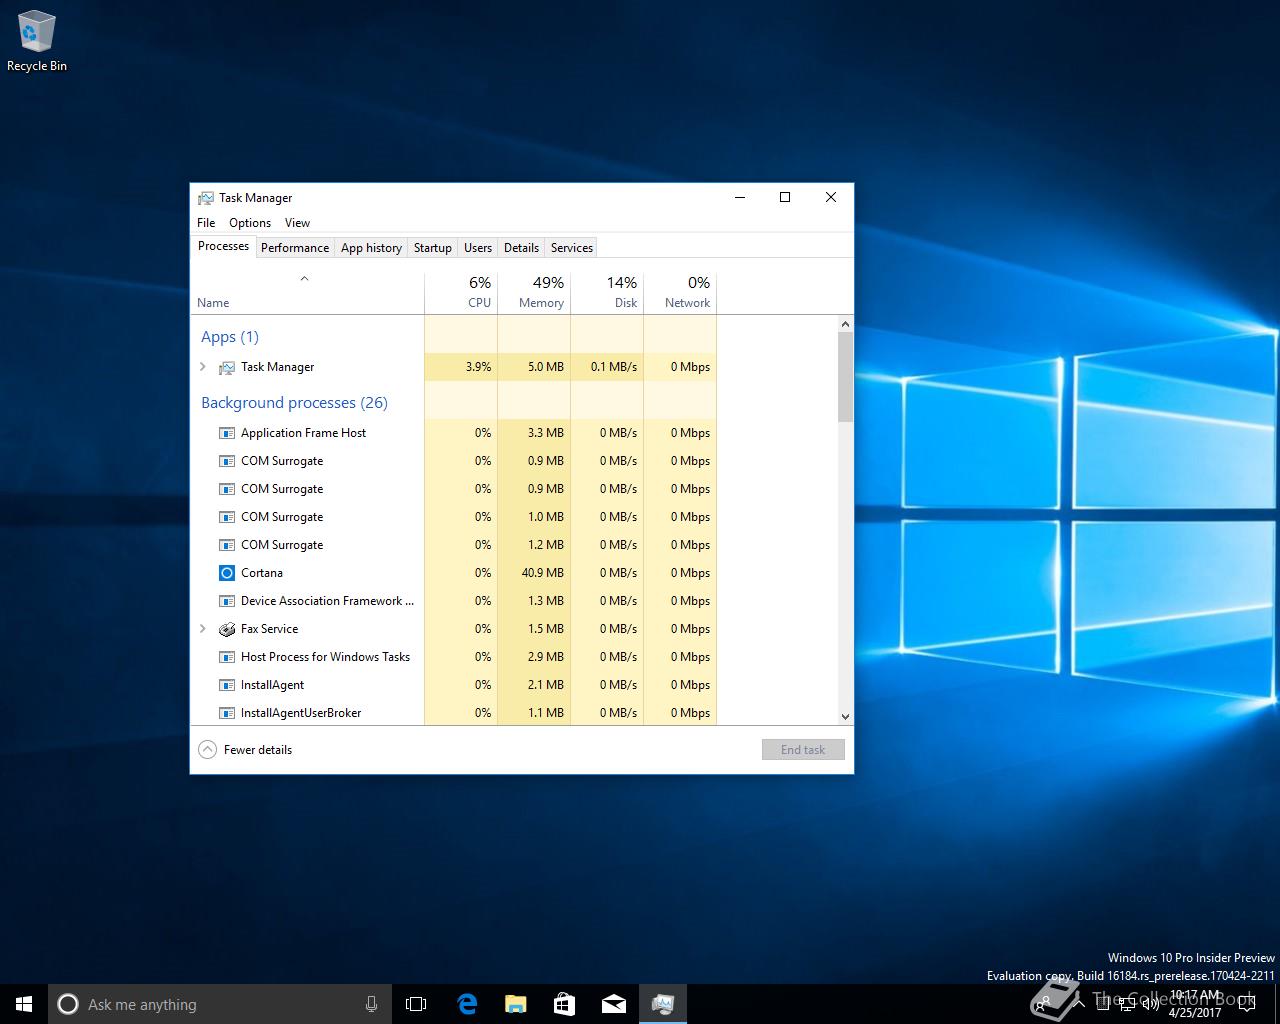This screenshot has height=1024, width=1280.
Task: Switch to the App history tab
Action: click(x=371, y=248)
